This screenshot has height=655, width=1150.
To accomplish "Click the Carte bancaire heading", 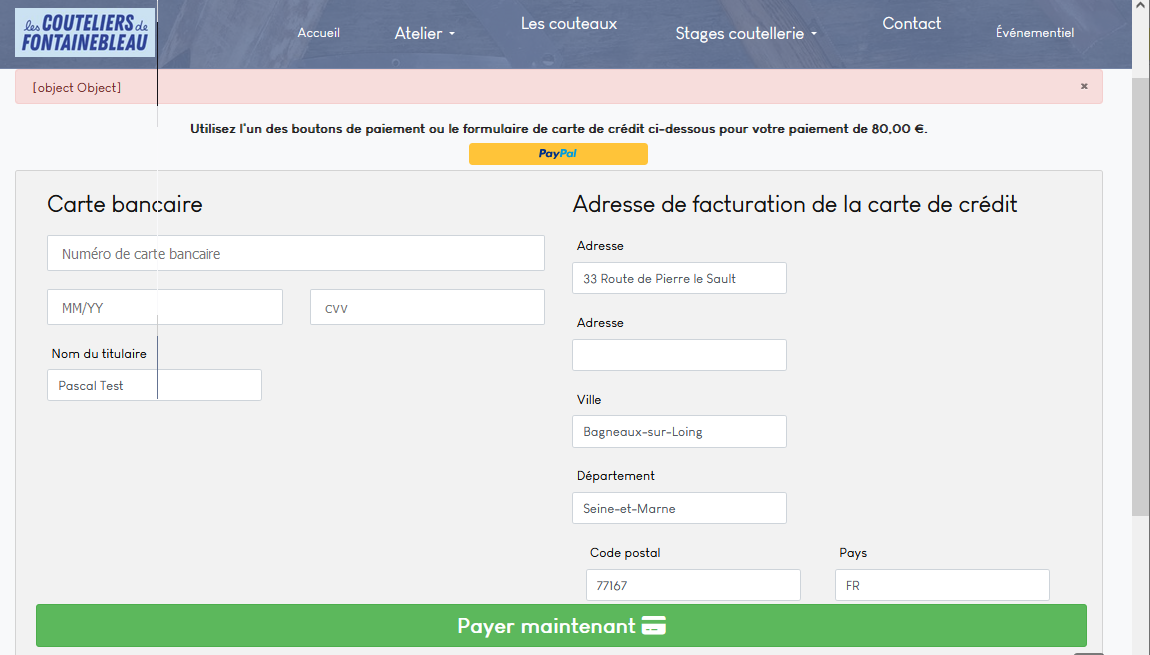I will [x=125, y=204].
